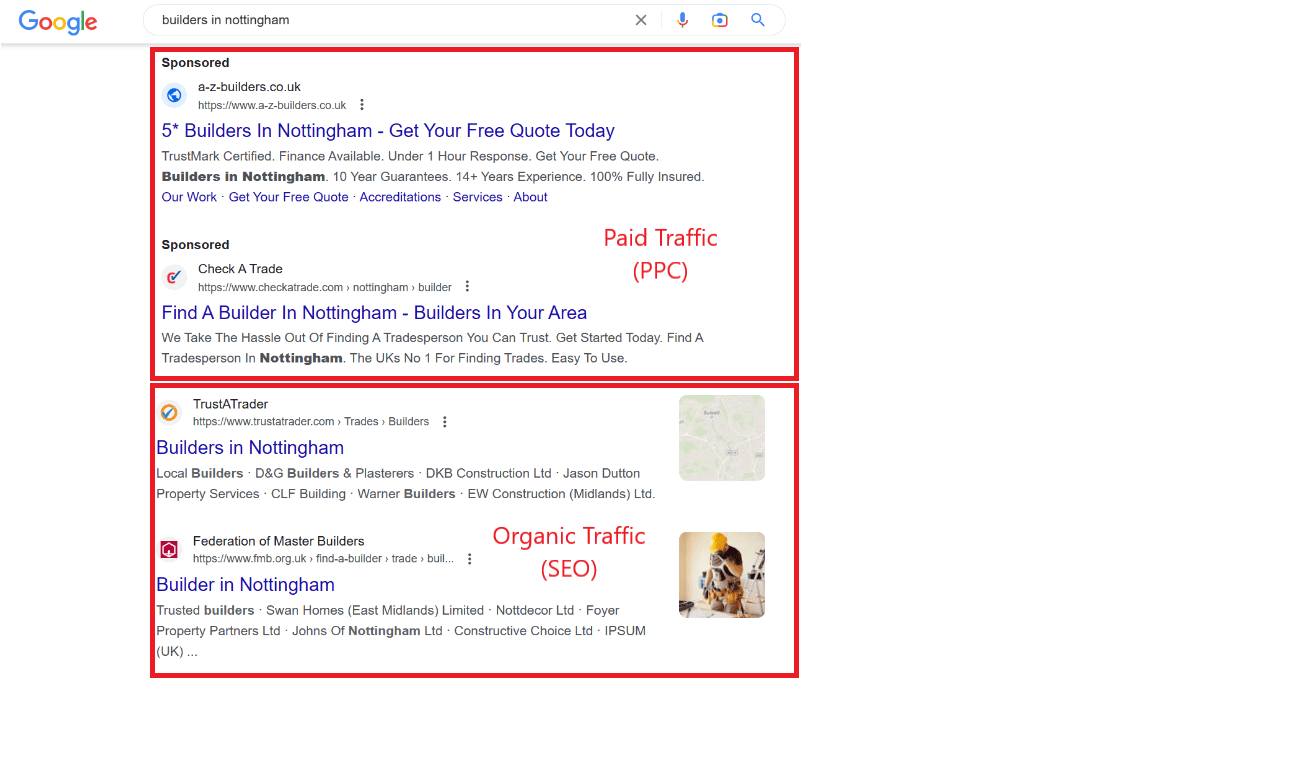Click first 'Sponsored' label above a-z-builders
This screenshot has width=1291, height=768.
(195, 63)
